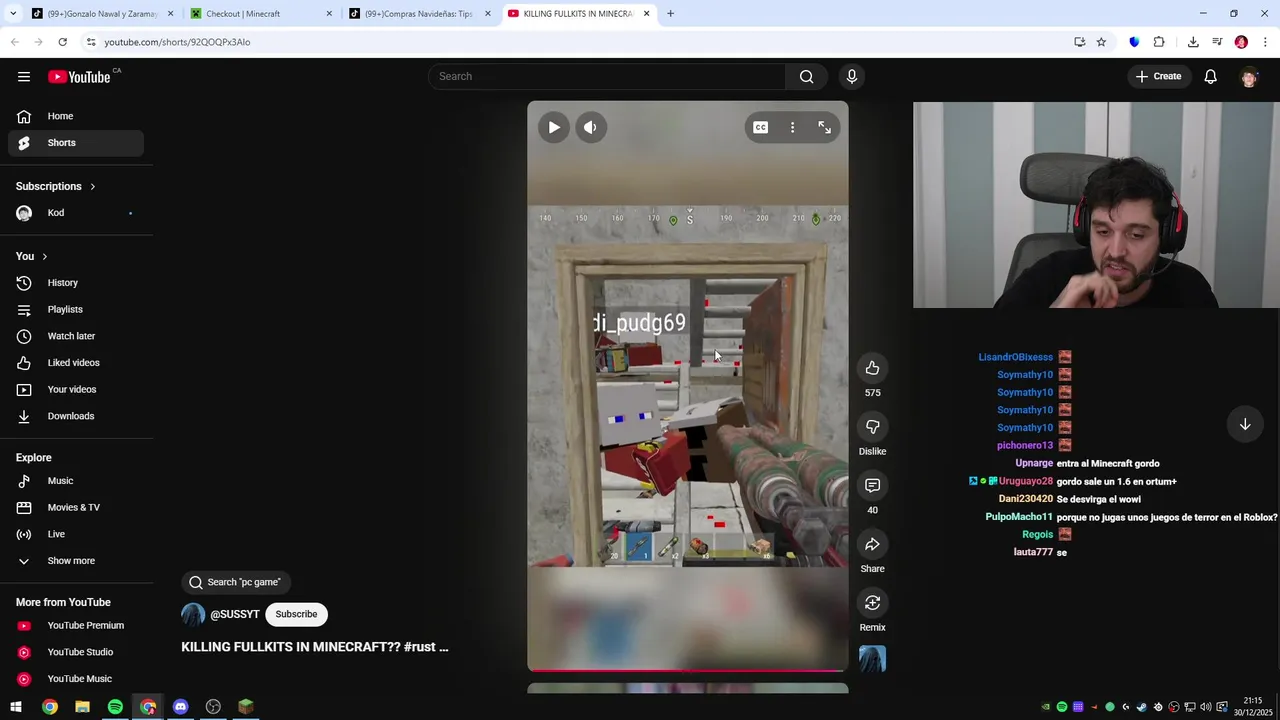
Task: Open Live under Explore
Action: click(76, 534)
